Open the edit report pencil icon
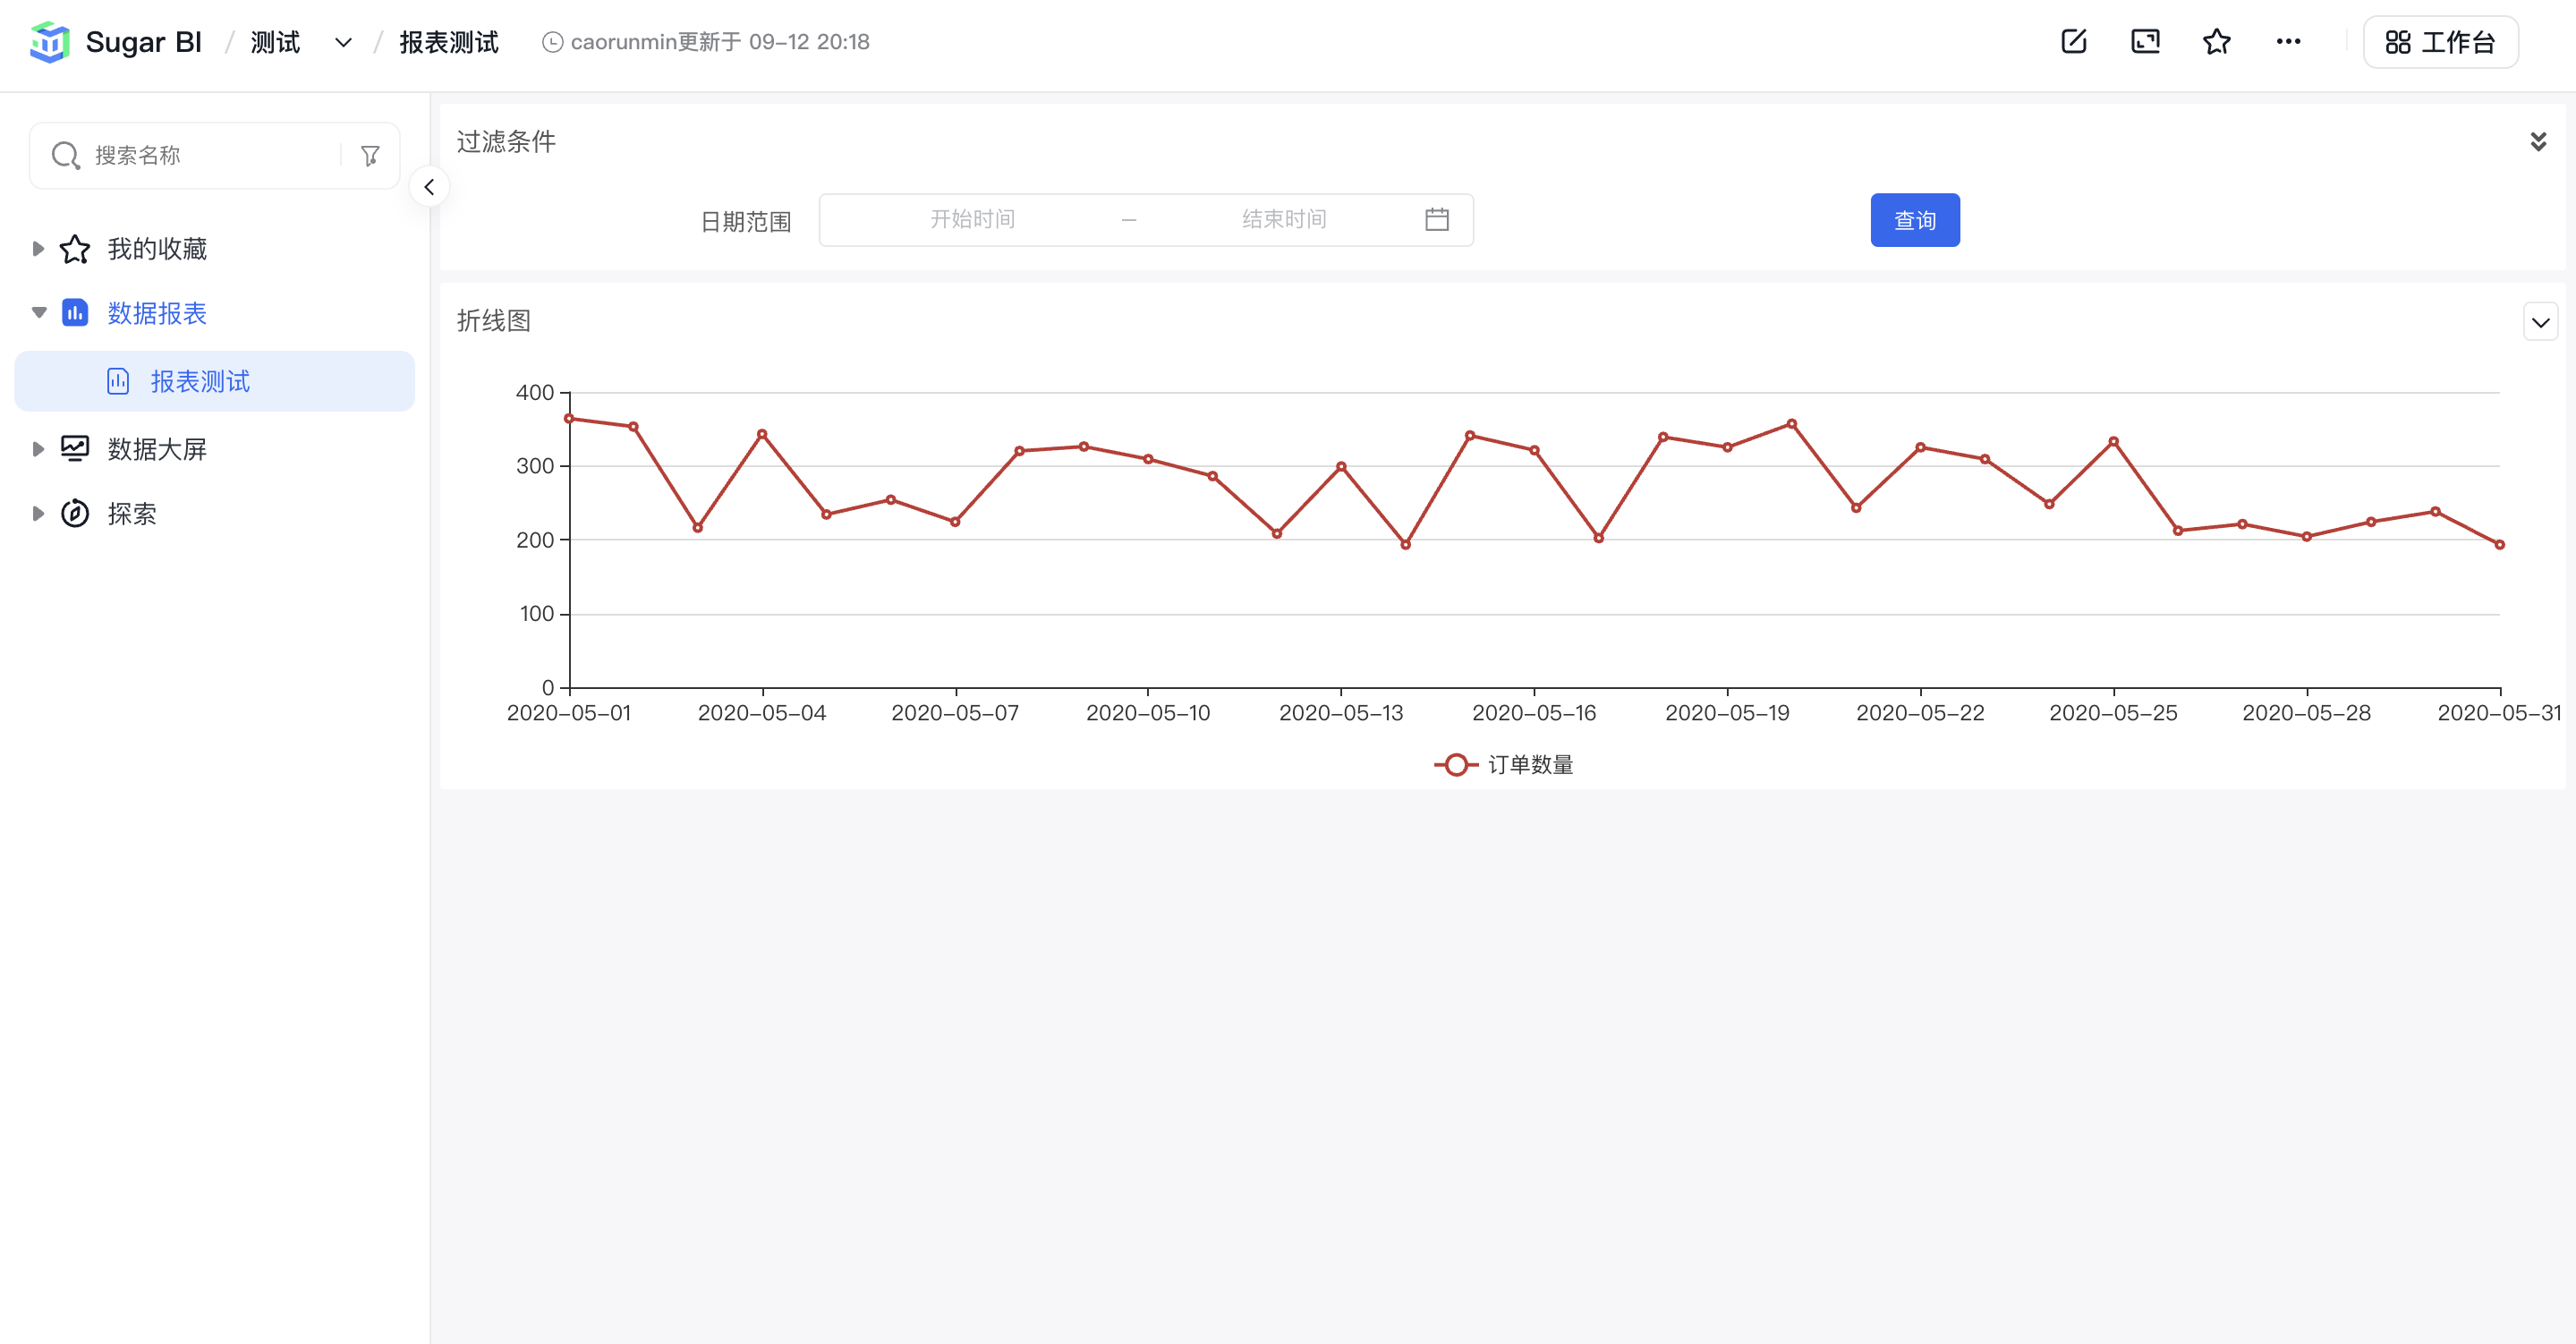The image size is (2576, 1344). 2074,41
